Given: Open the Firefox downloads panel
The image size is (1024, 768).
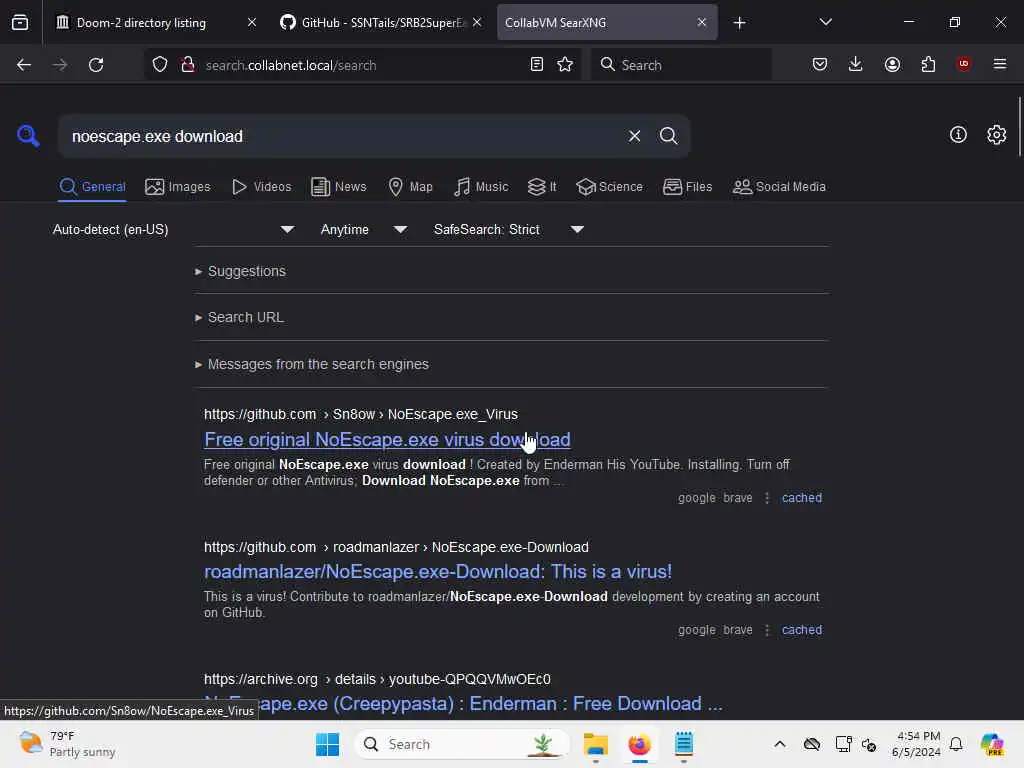Looking at the screenshot, I should pyautogui.click(x=856, y=65).
